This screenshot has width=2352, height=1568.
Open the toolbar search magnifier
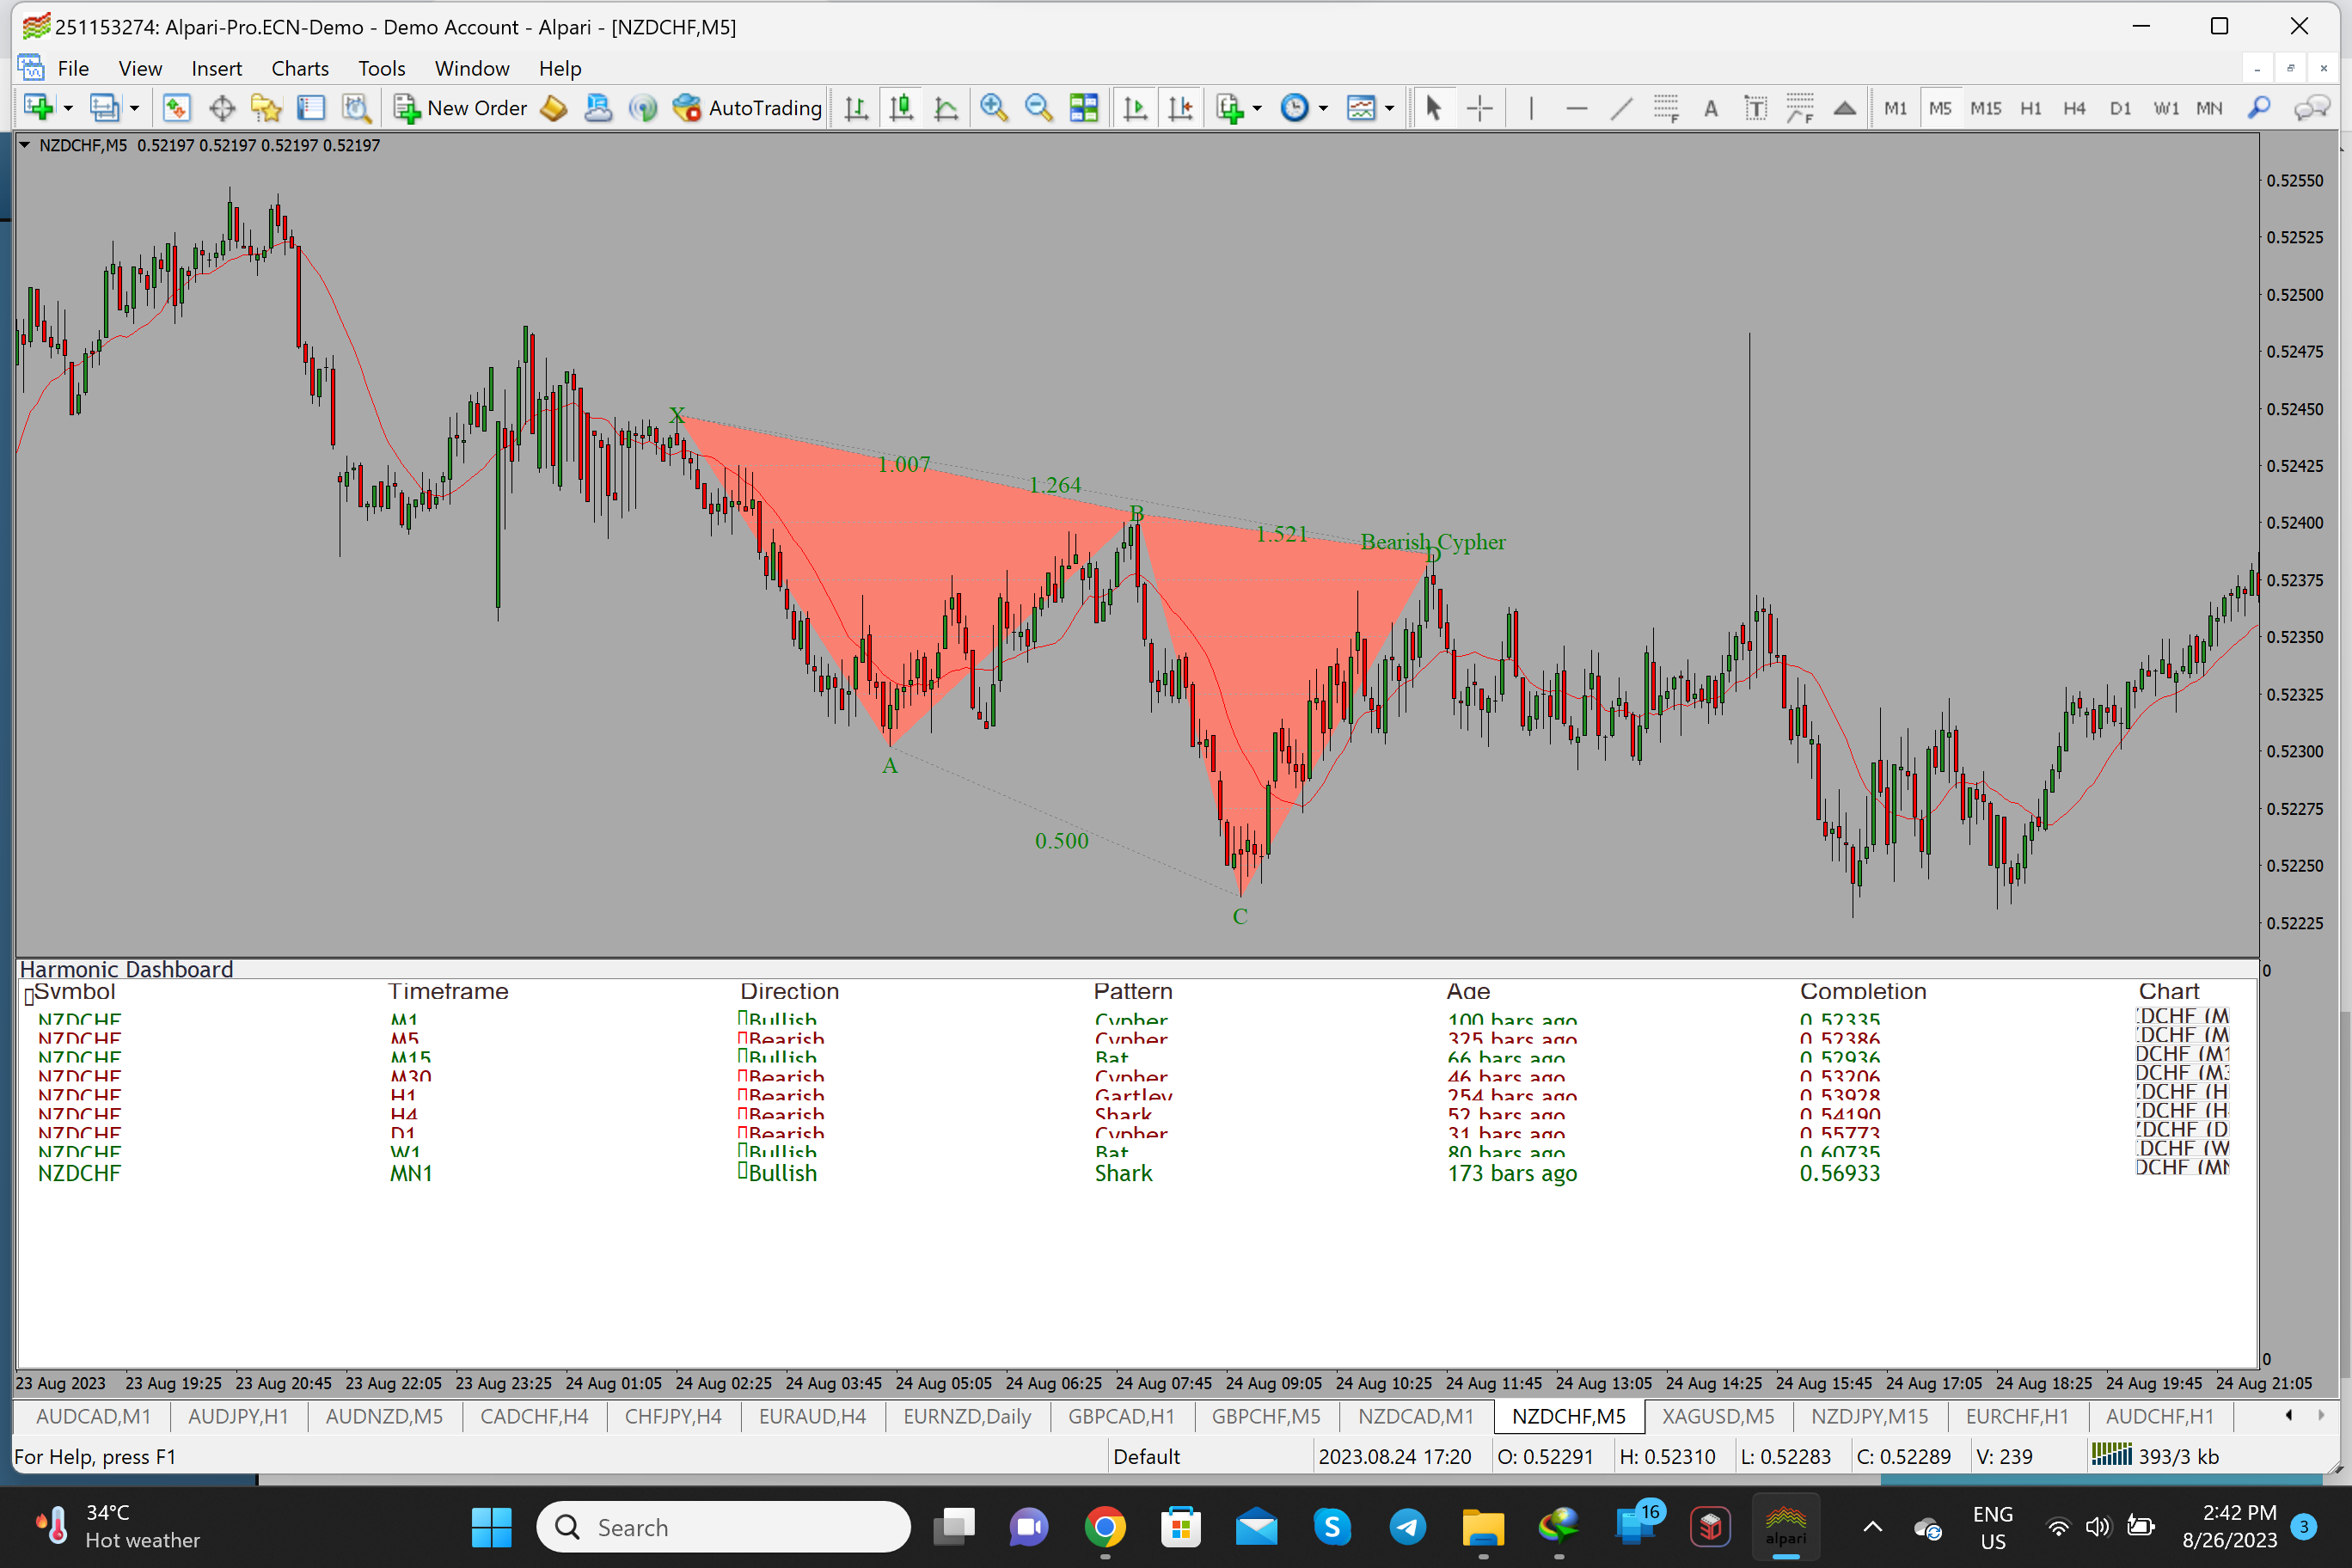[2259, 108]
